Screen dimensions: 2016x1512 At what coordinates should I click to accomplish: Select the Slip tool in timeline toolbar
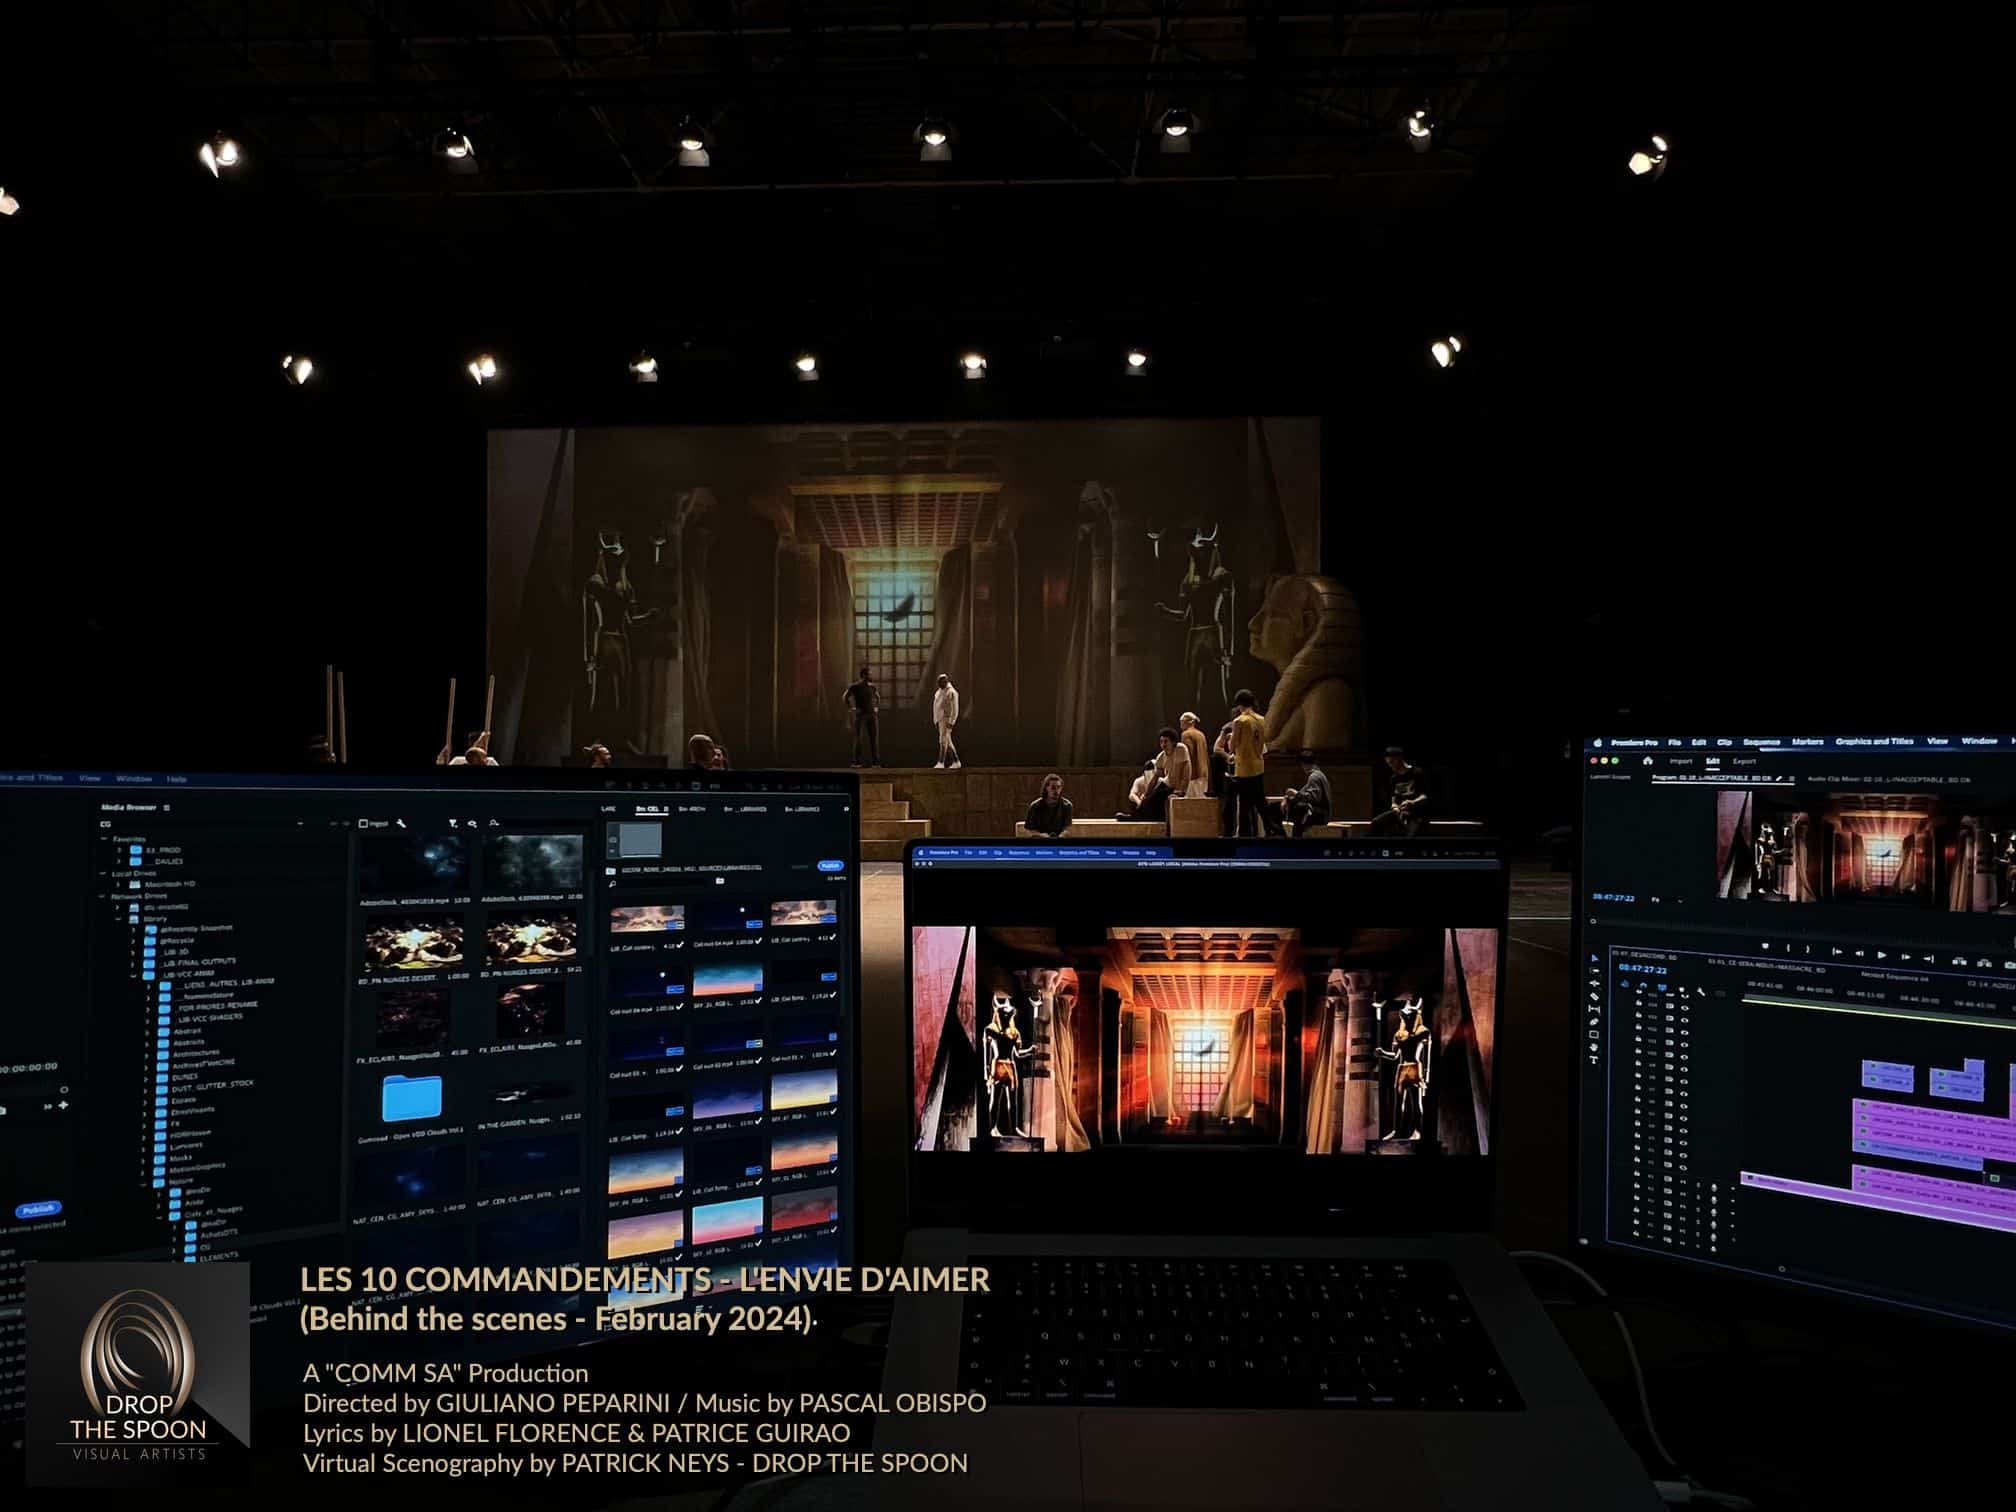point(1595,1009)
